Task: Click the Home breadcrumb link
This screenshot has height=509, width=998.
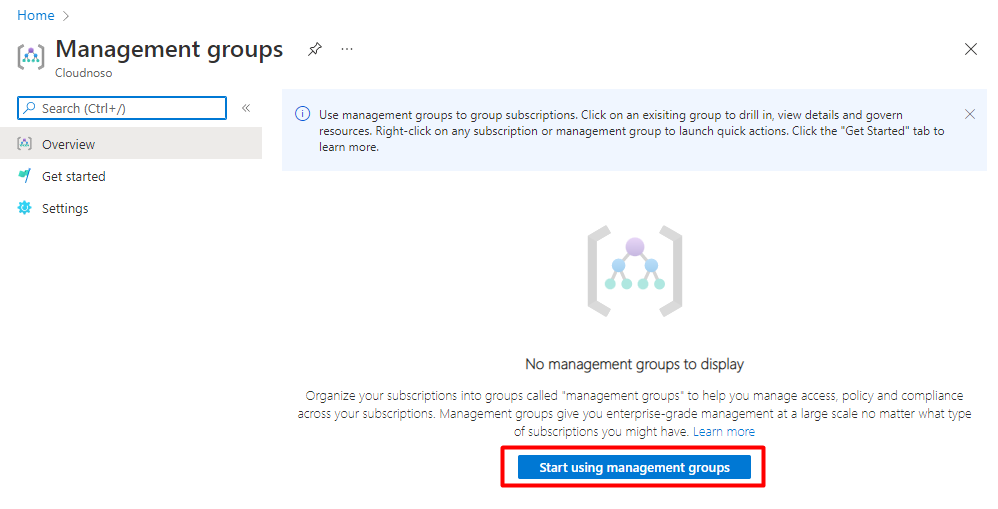Action: [x=35, y=16]
